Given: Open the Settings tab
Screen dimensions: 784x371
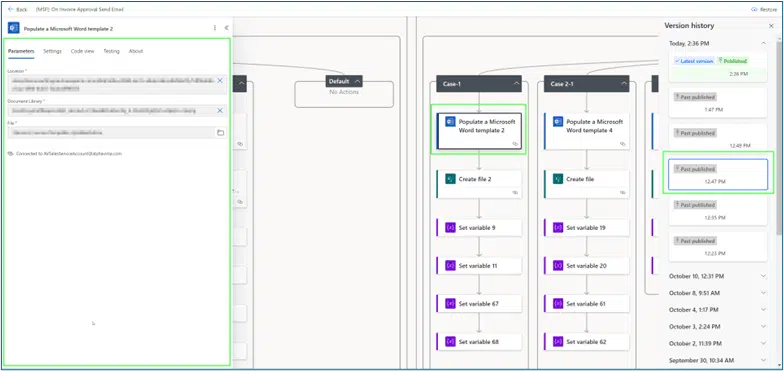Looking at the screenshot, I should coord(52,51).
